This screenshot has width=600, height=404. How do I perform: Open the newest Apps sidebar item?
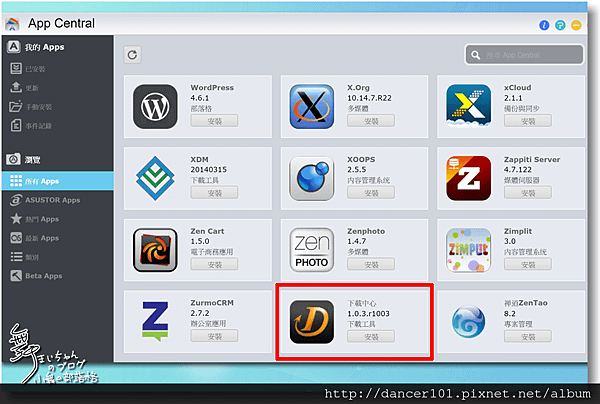(x=58, y=238)
